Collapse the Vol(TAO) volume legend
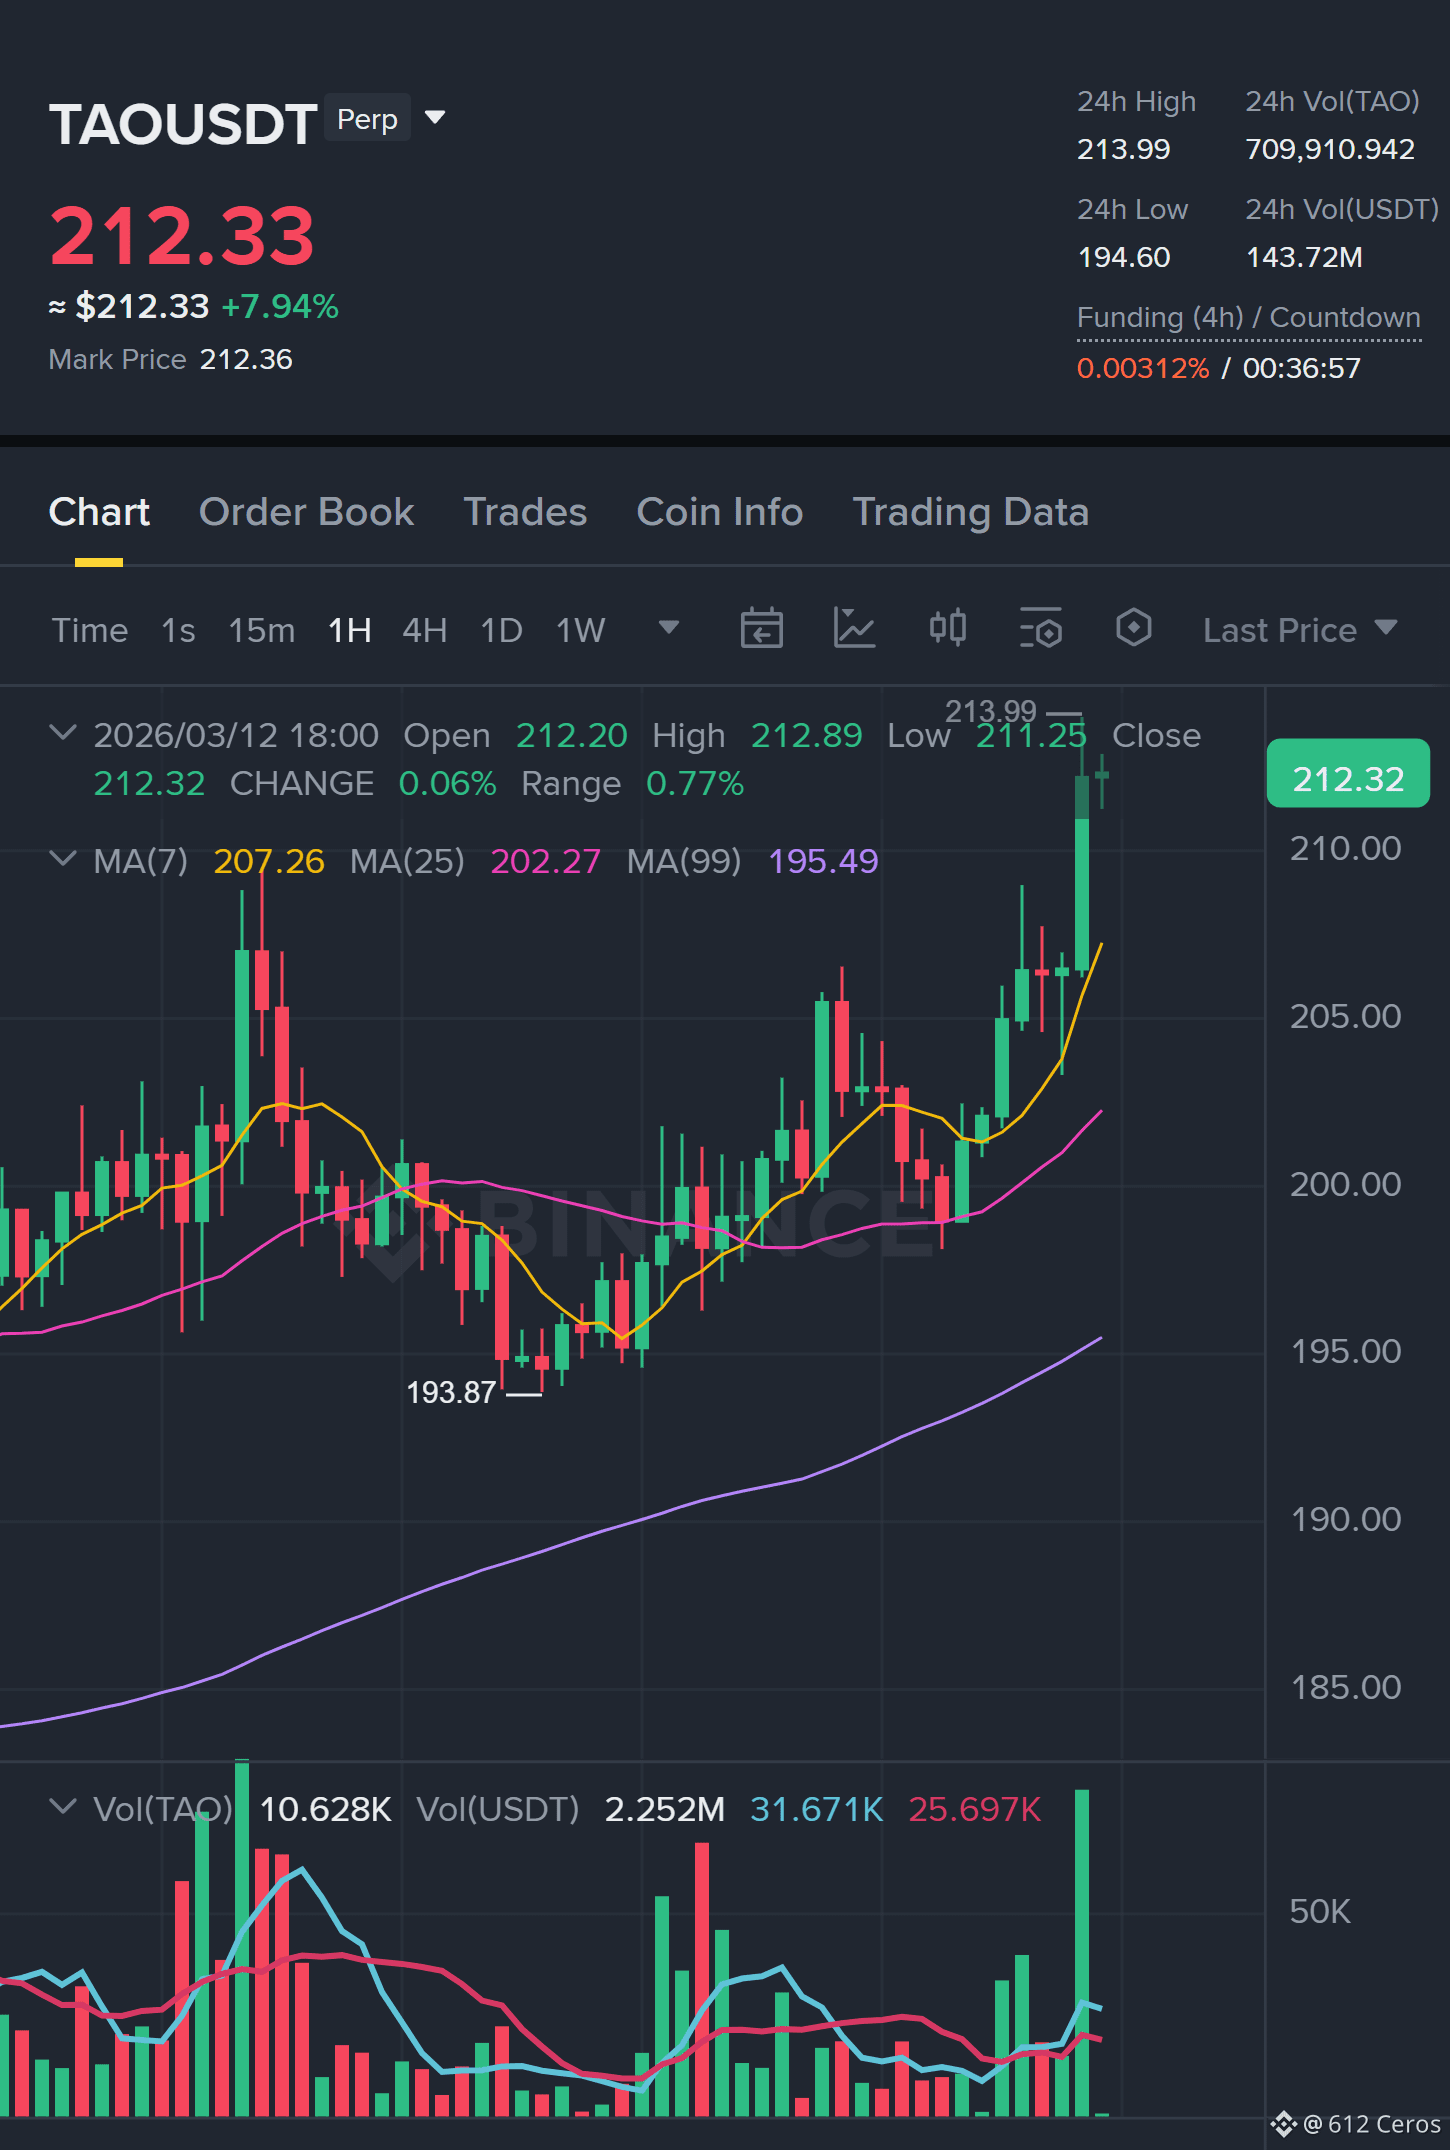Screen dimensions: 1450x2150 pyautogui.click(x=62, y=1807)
